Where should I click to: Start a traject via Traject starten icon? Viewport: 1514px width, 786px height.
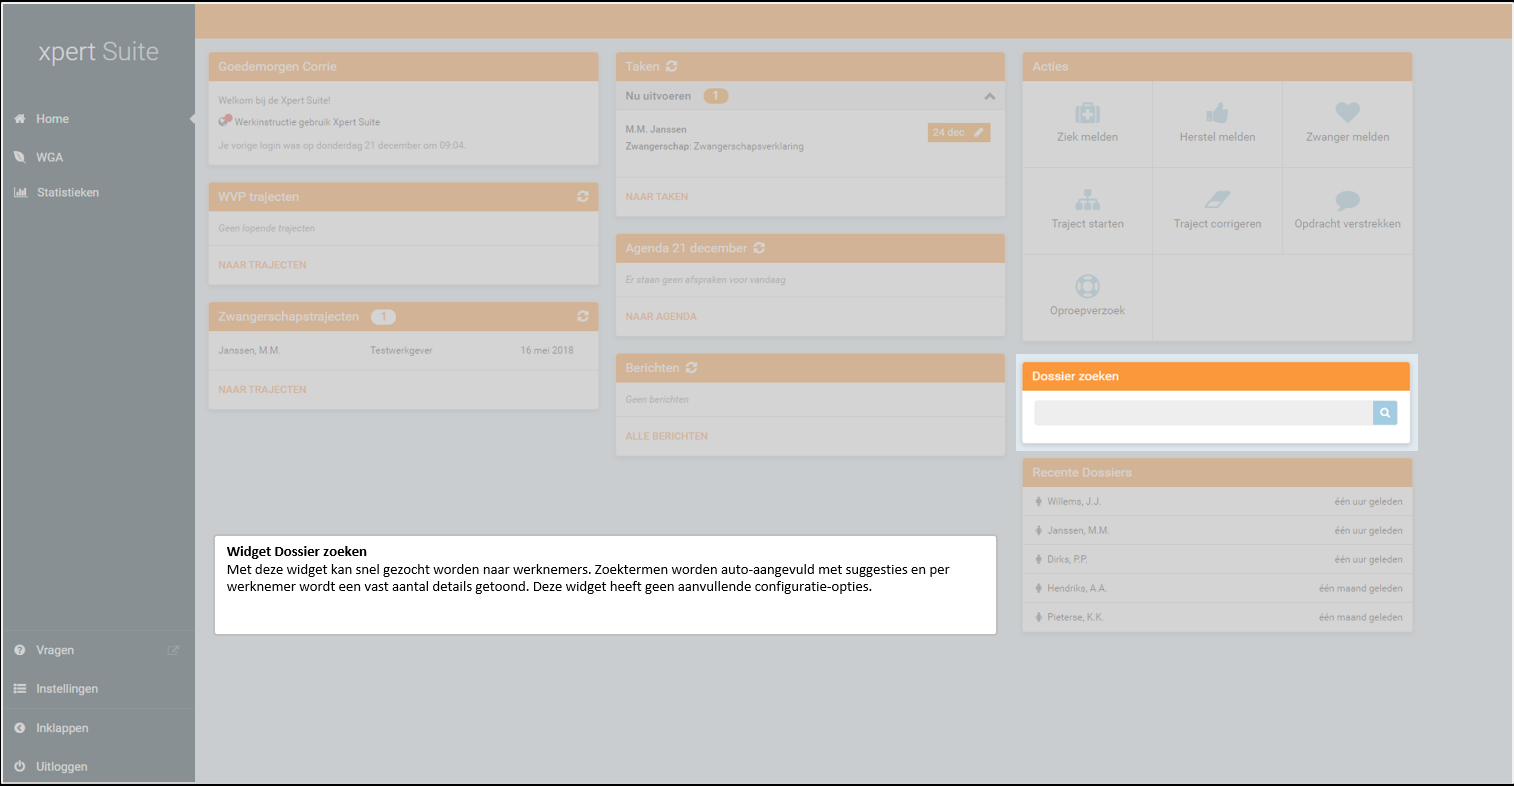(1087, 200)
